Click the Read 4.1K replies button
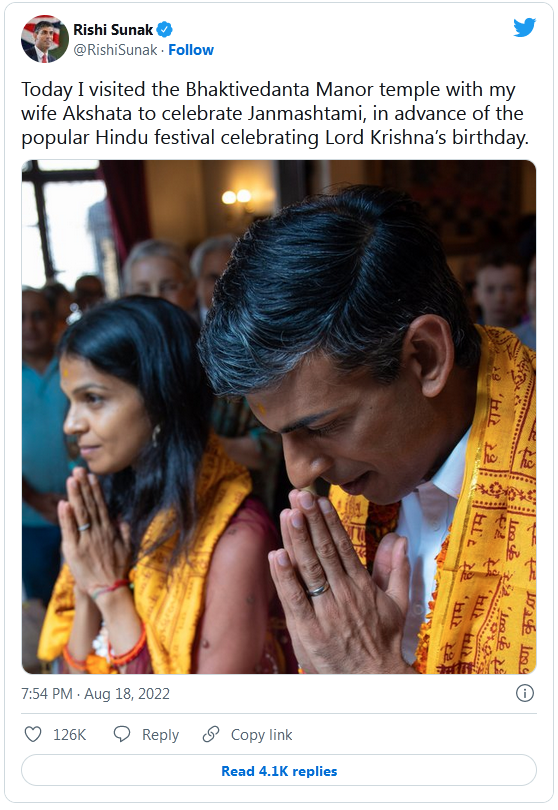Viewport: 558px width, 810px height. click(x=279, y=771)
